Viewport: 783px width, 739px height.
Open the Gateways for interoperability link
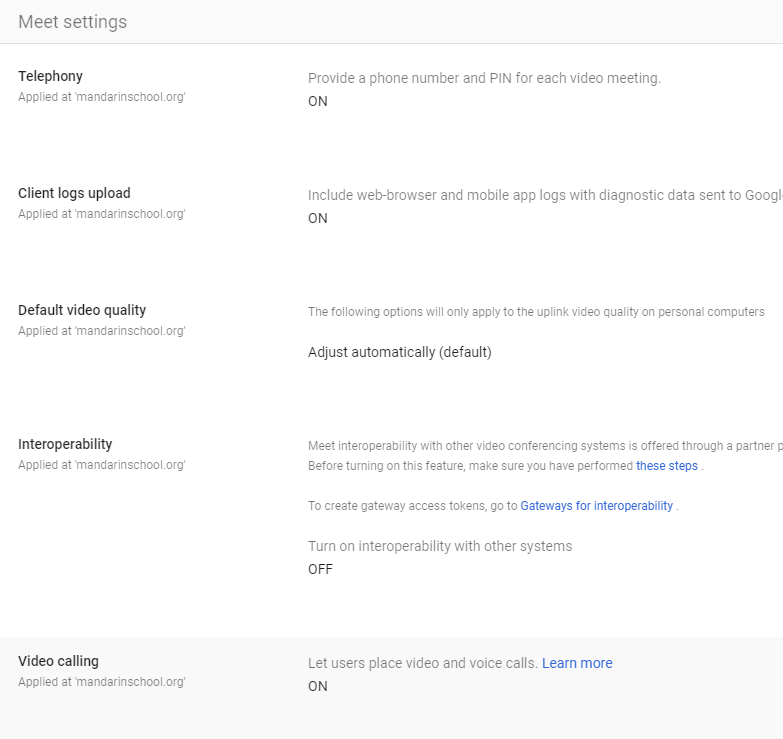tap(597, 506)
